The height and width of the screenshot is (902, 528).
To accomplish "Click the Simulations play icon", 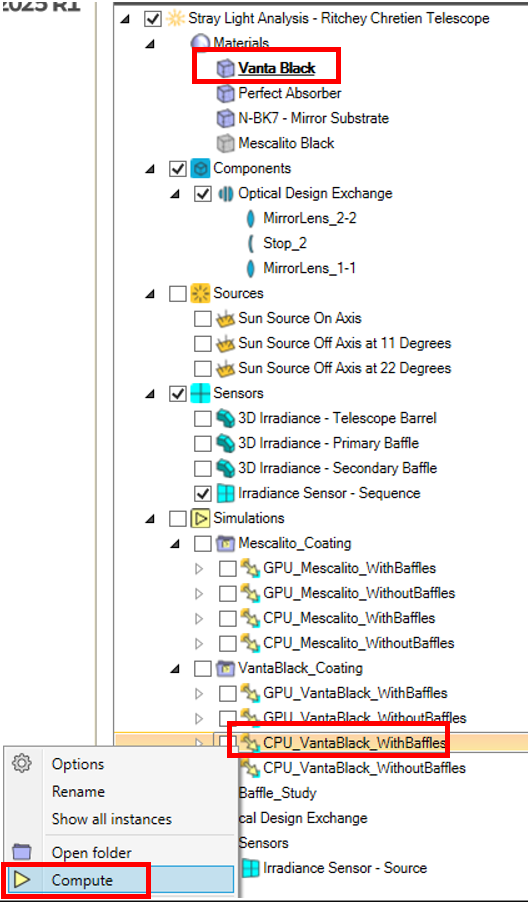I will click(200, 518).
